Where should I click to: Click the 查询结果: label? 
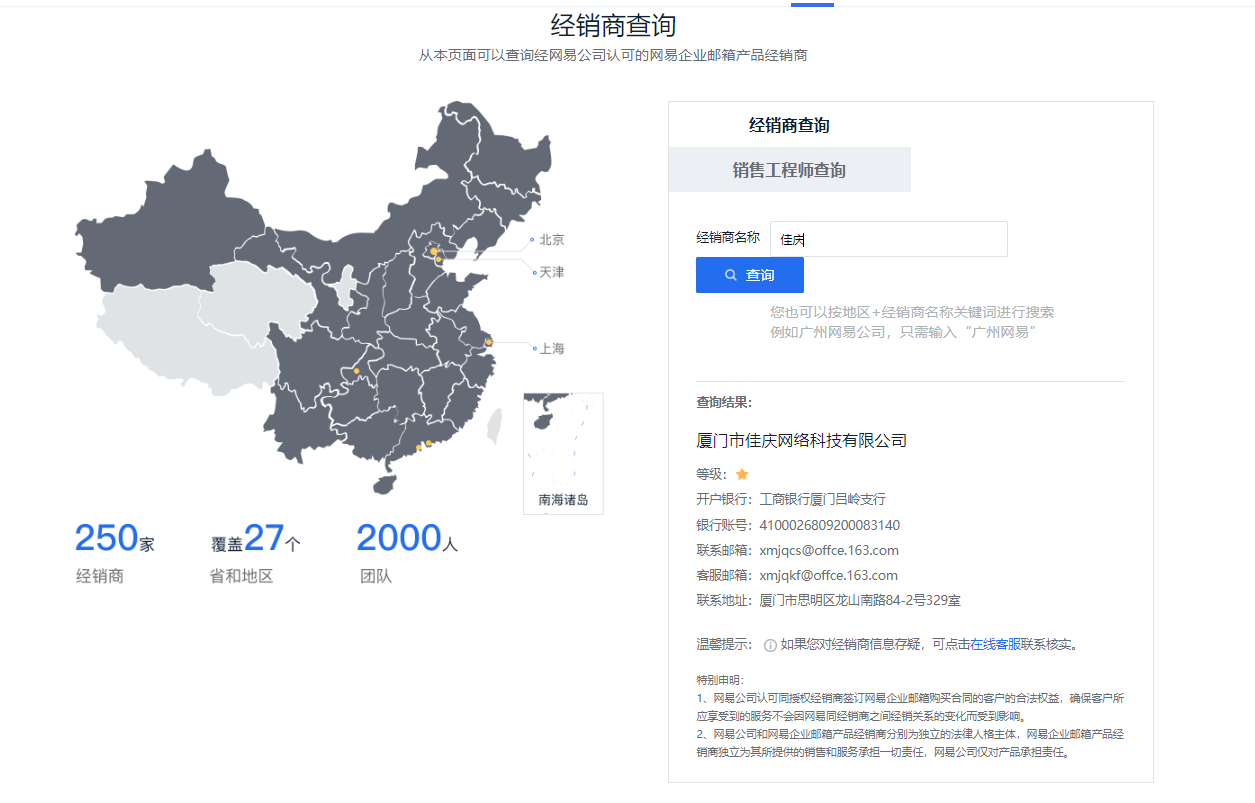724,402
